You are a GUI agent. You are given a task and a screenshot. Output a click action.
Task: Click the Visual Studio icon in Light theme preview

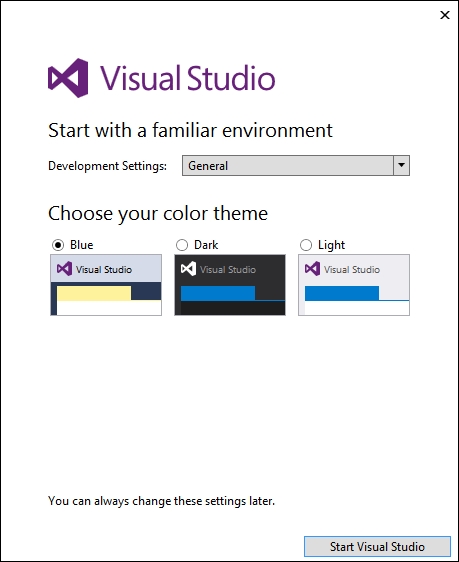pos(312,269)
